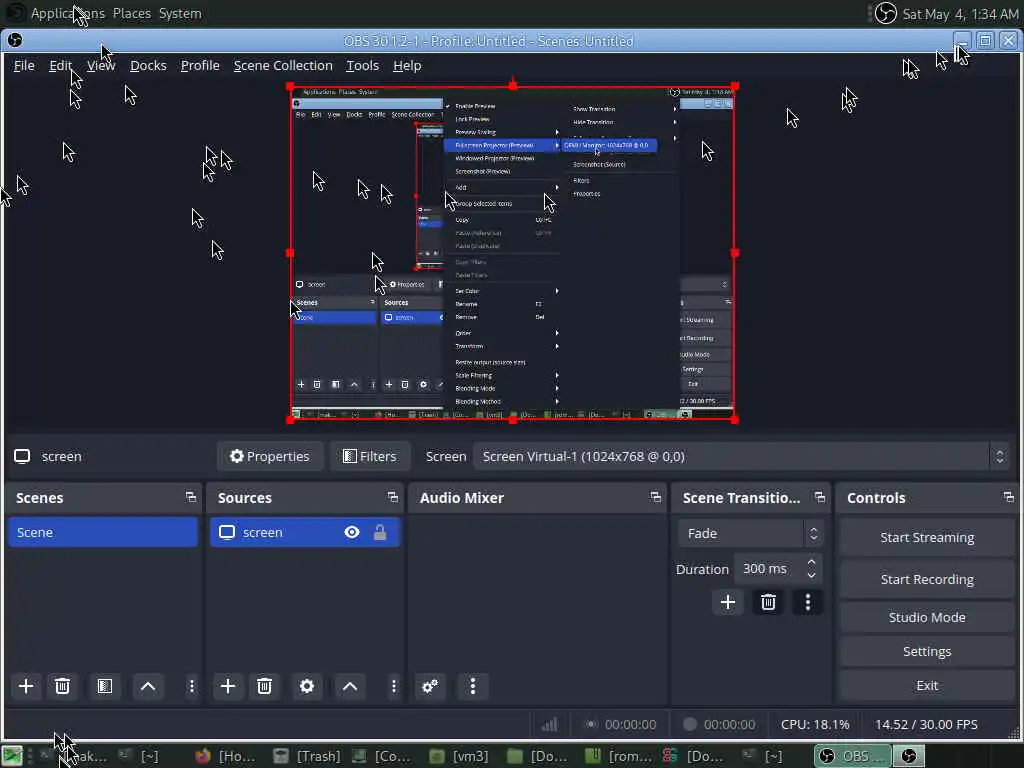Screen dimensions: 1024x768
Task: Pop out the Sources dock
Action: coord(392,498)
